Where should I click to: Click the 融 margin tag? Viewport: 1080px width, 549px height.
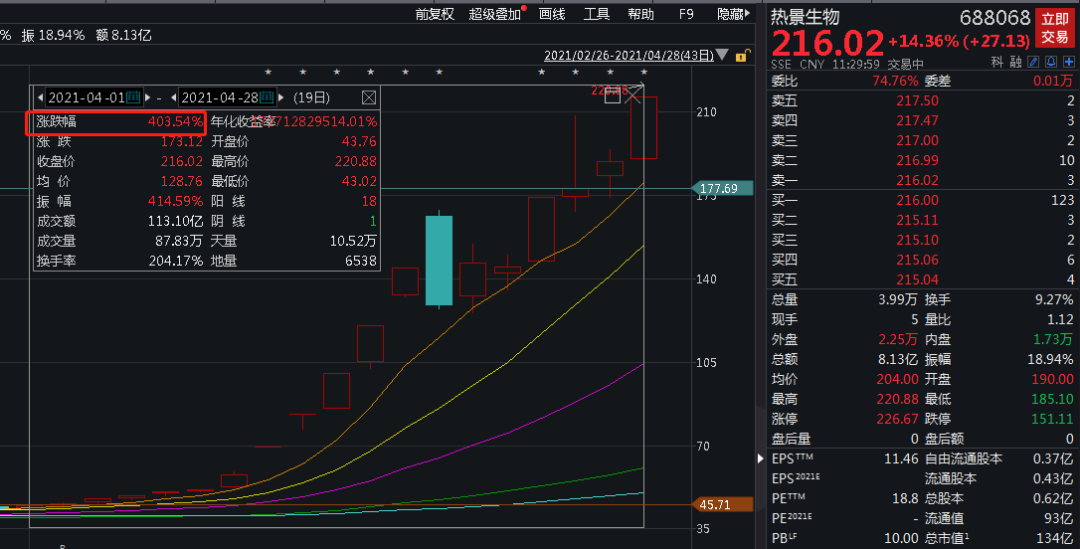click(1015, 62)
